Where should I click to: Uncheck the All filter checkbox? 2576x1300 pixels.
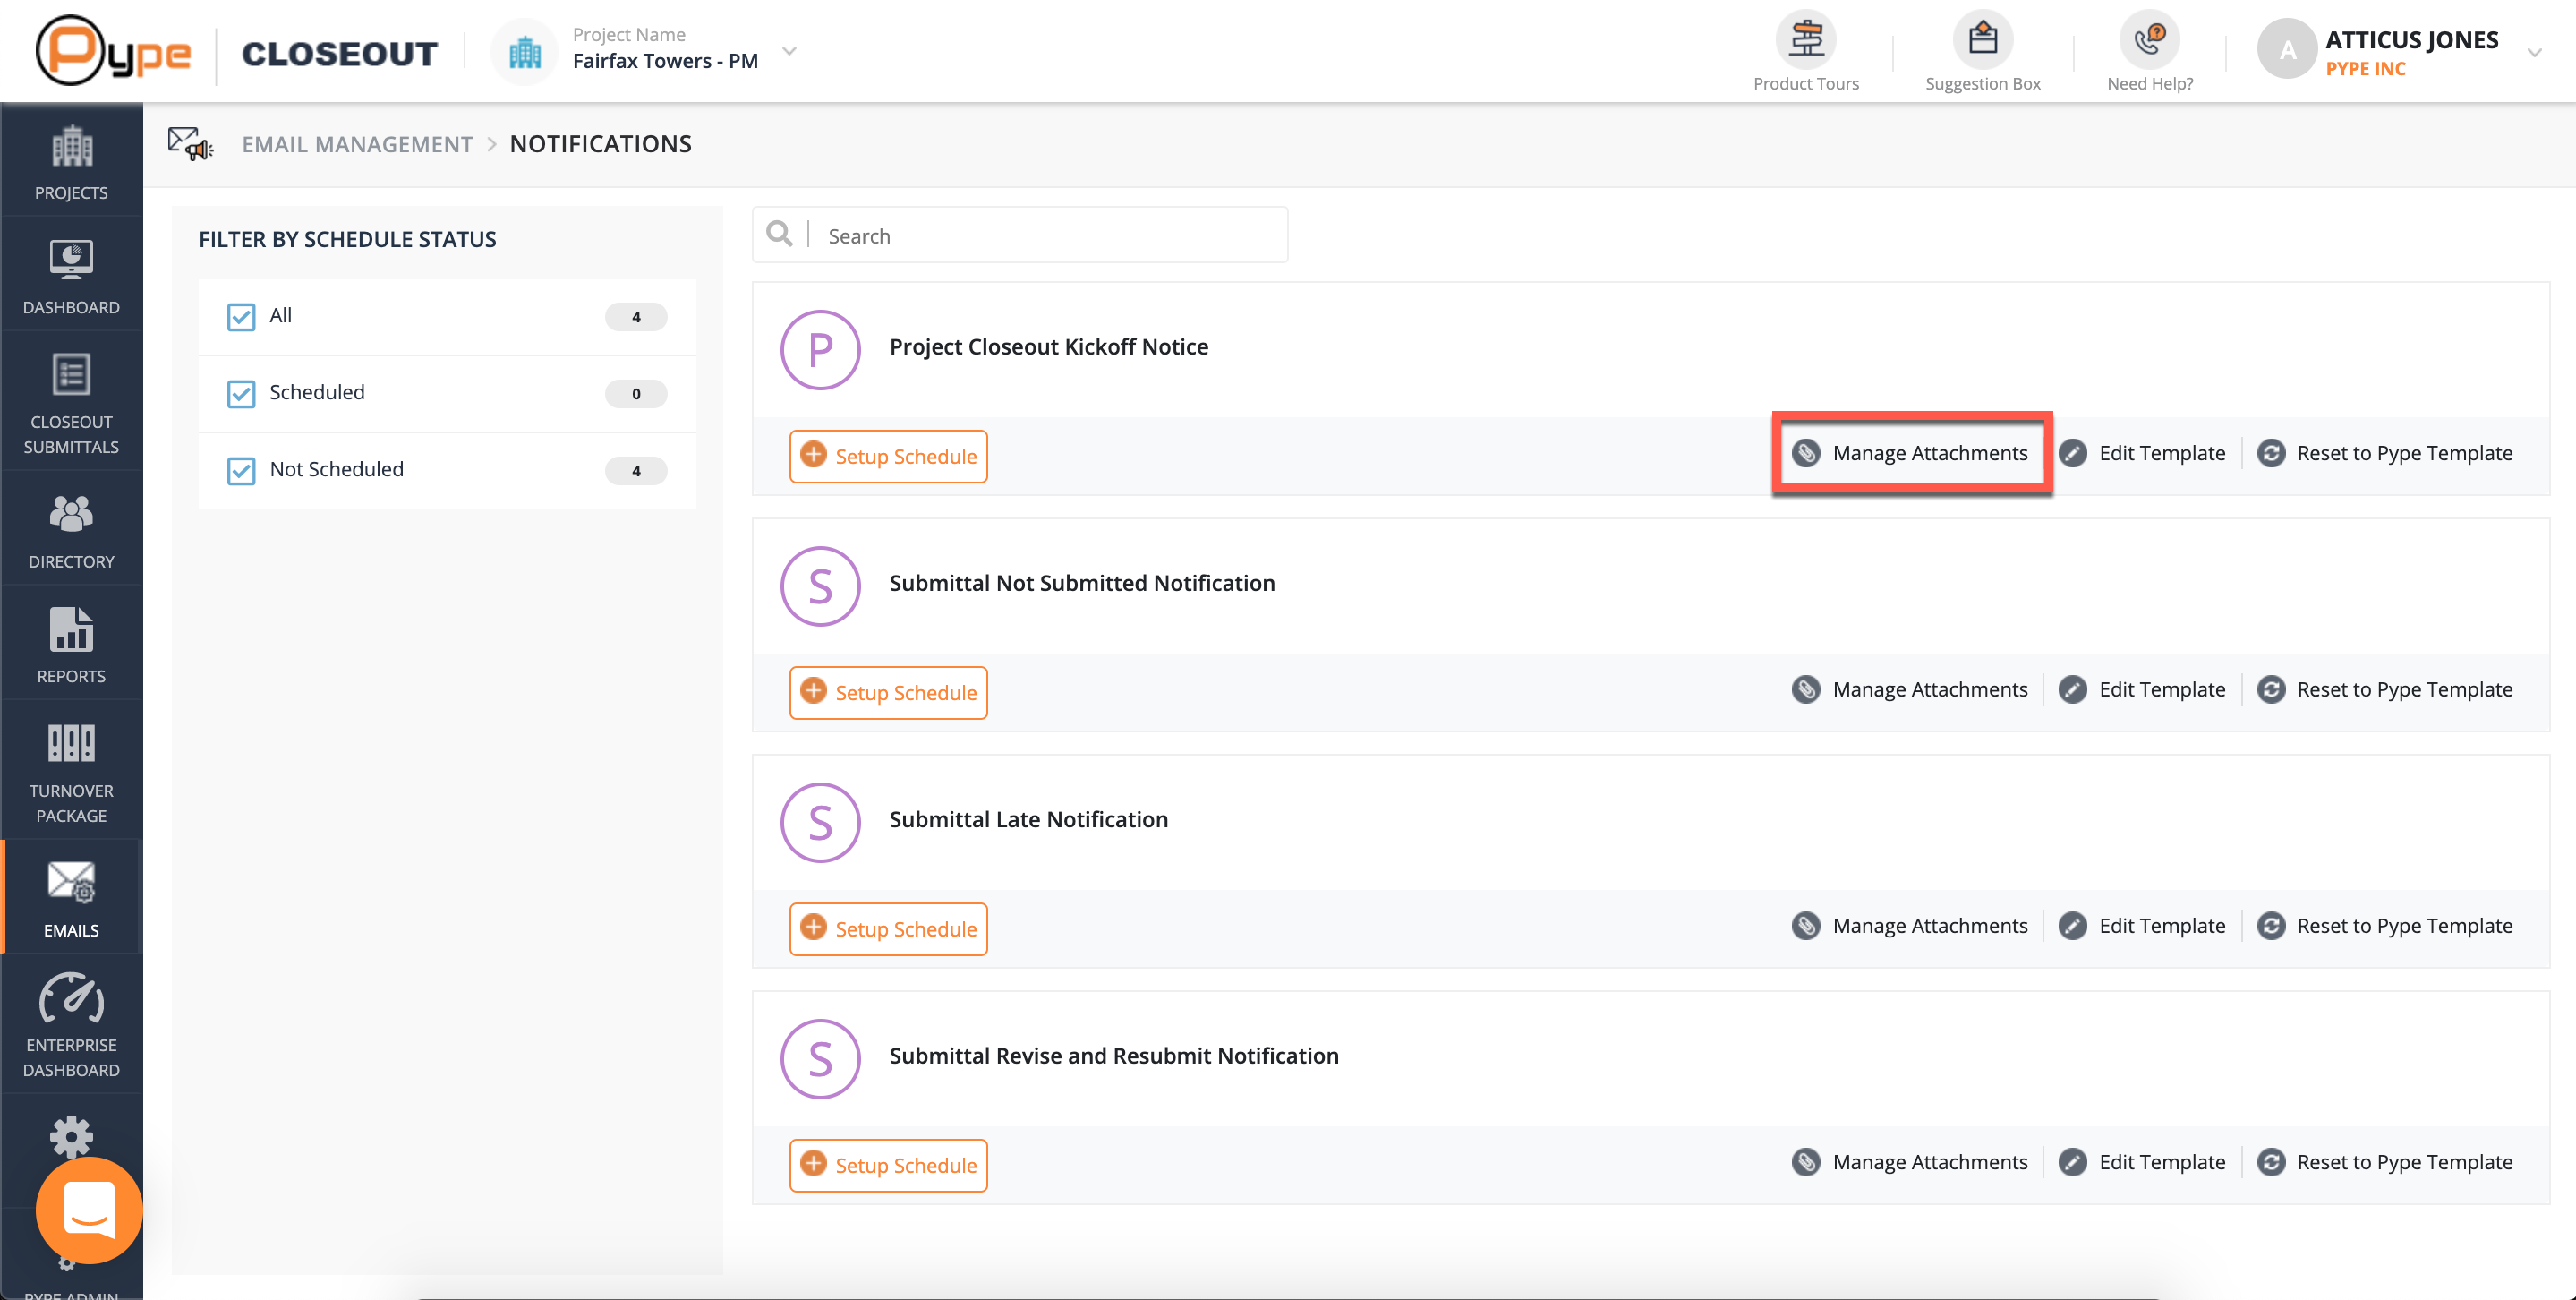point(241,317)
